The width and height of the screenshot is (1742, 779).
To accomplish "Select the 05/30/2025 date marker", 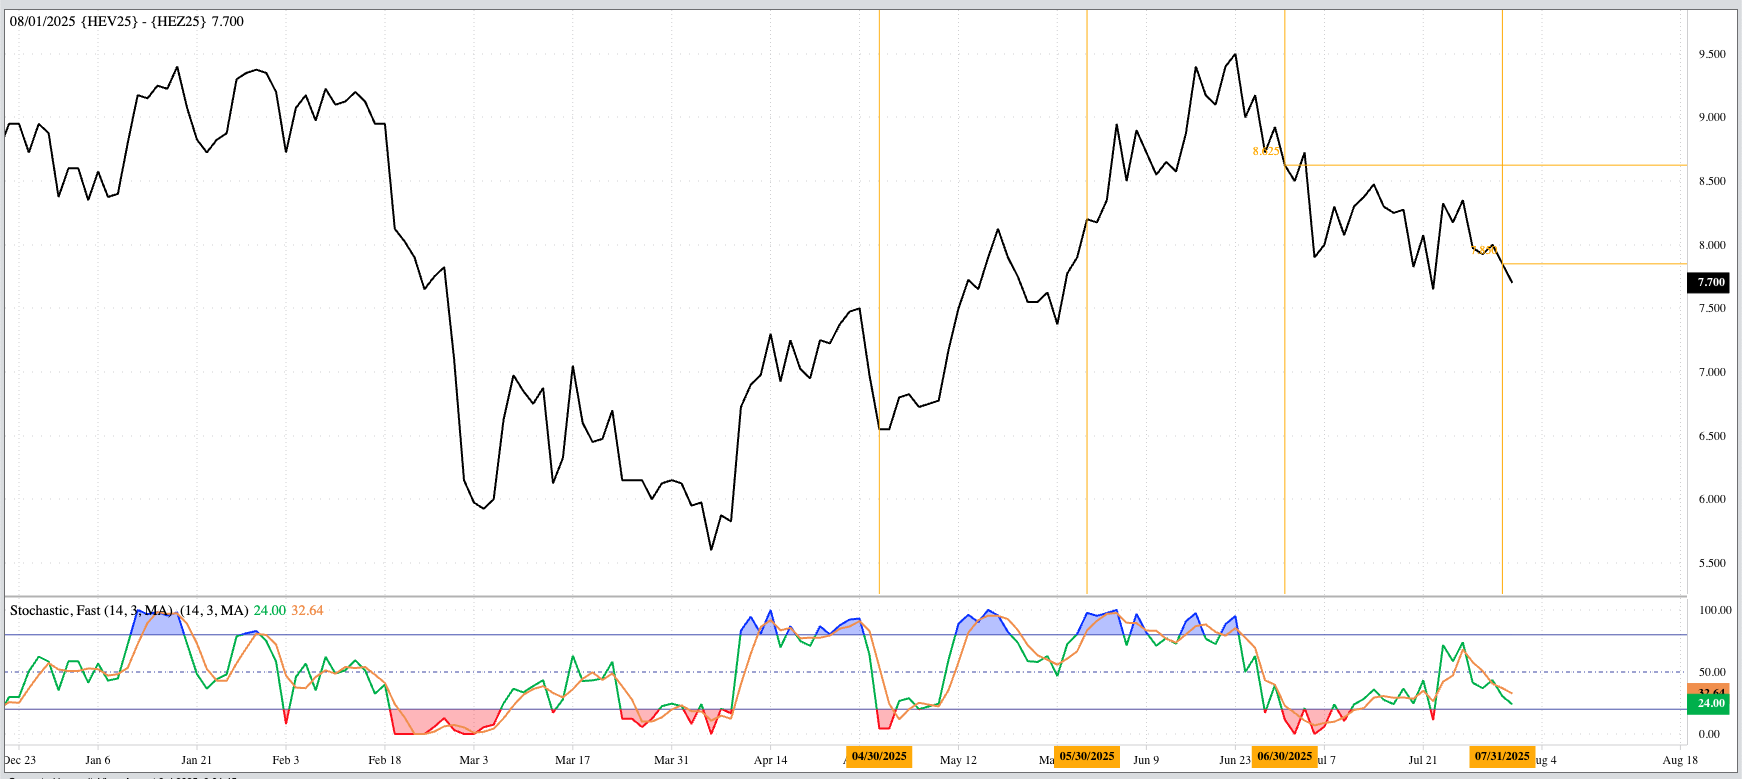I will (x=1086, y=756).
